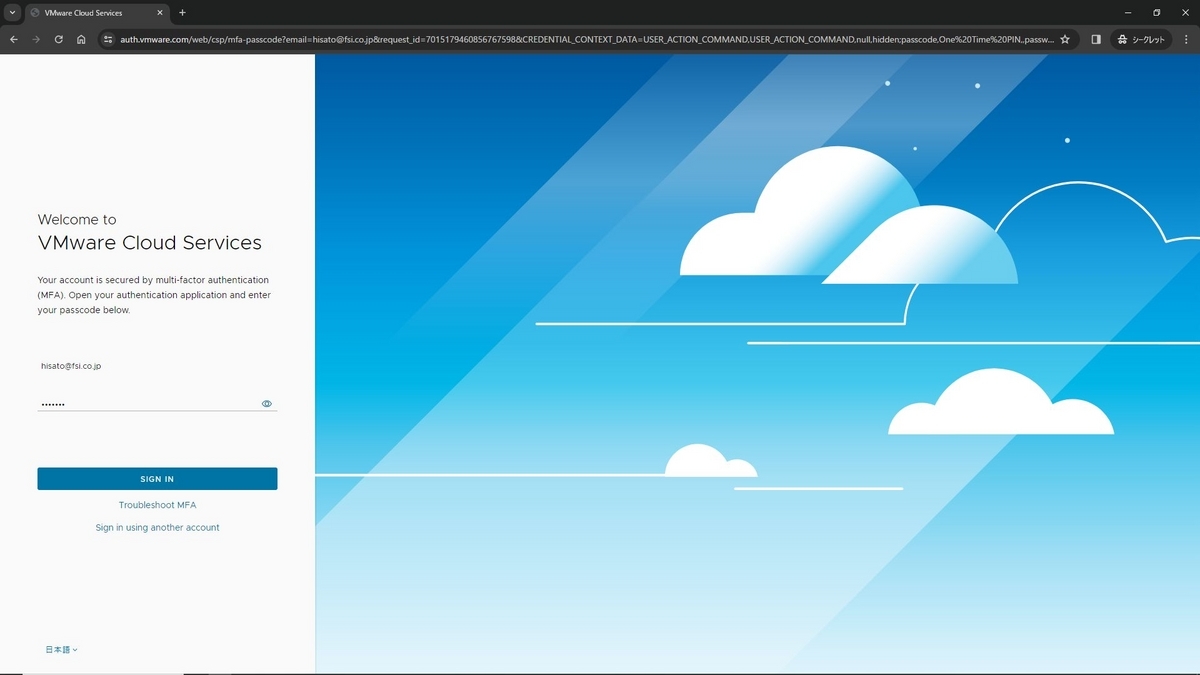Screen dimensions: 1200x675
Task: Choose Sign in using another account
Action: [x=157, y=527]
